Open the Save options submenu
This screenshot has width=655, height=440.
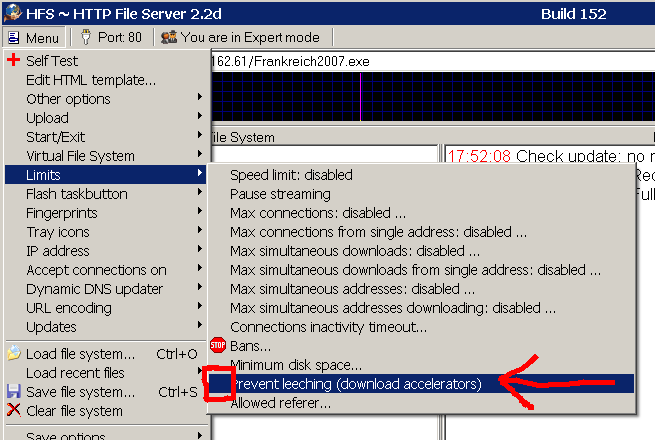tap(105, 435)
